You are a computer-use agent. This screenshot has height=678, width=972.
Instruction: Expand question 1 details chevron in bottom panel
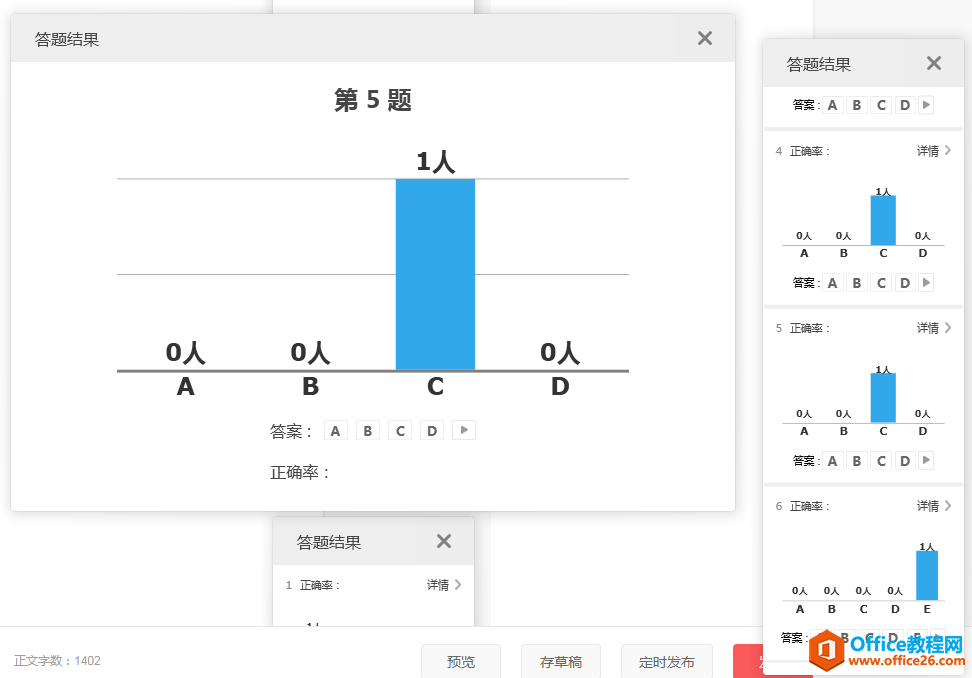[x=457, y=584]
